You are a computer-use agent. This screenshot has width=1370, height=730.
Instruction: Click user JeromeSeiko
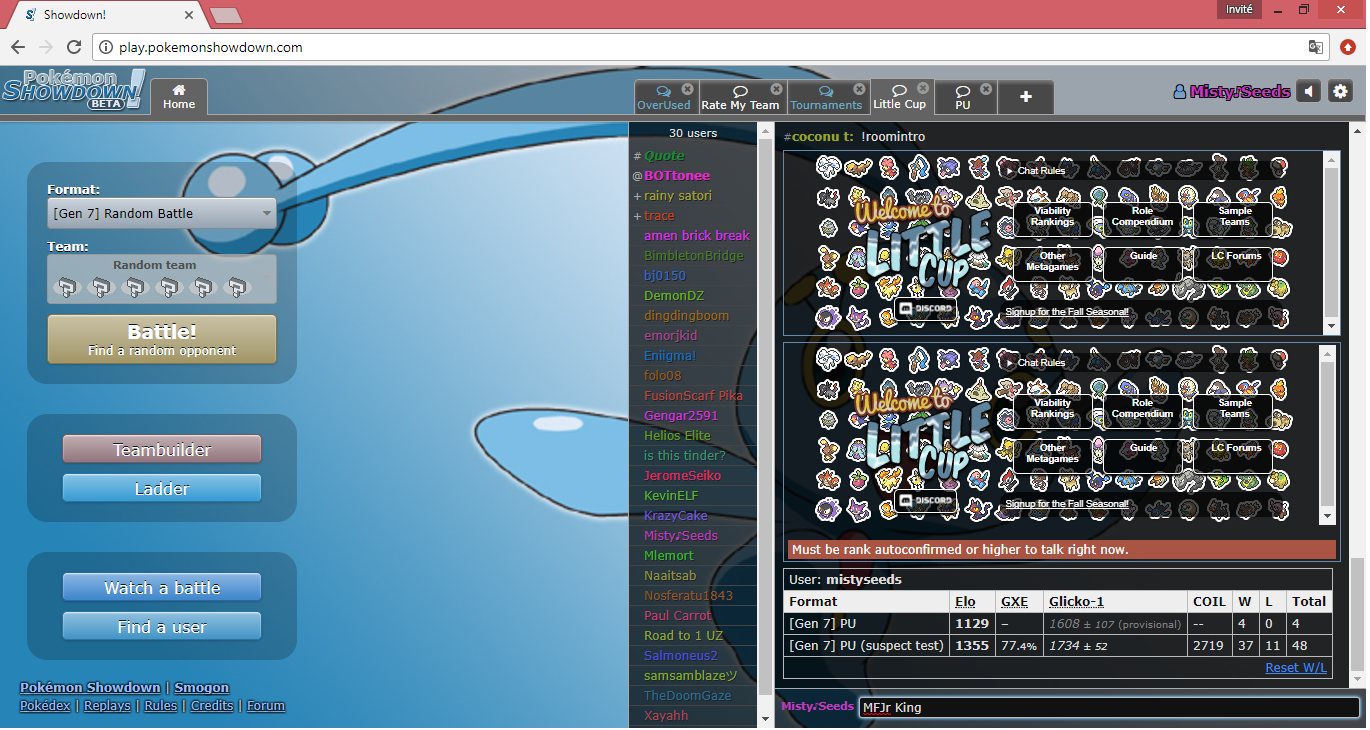point(692,475)
